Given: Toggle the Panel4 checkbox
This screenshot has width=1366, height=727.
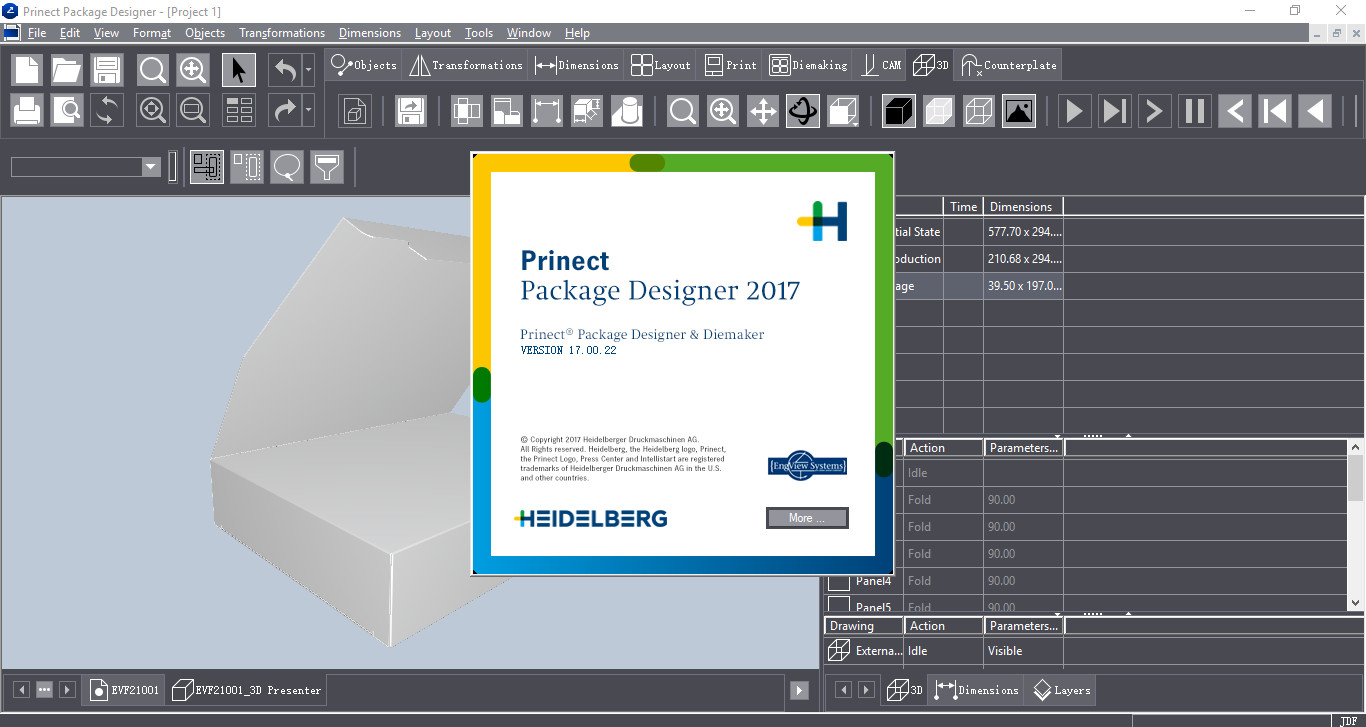Looking at the screenshot, I should 839,581.
